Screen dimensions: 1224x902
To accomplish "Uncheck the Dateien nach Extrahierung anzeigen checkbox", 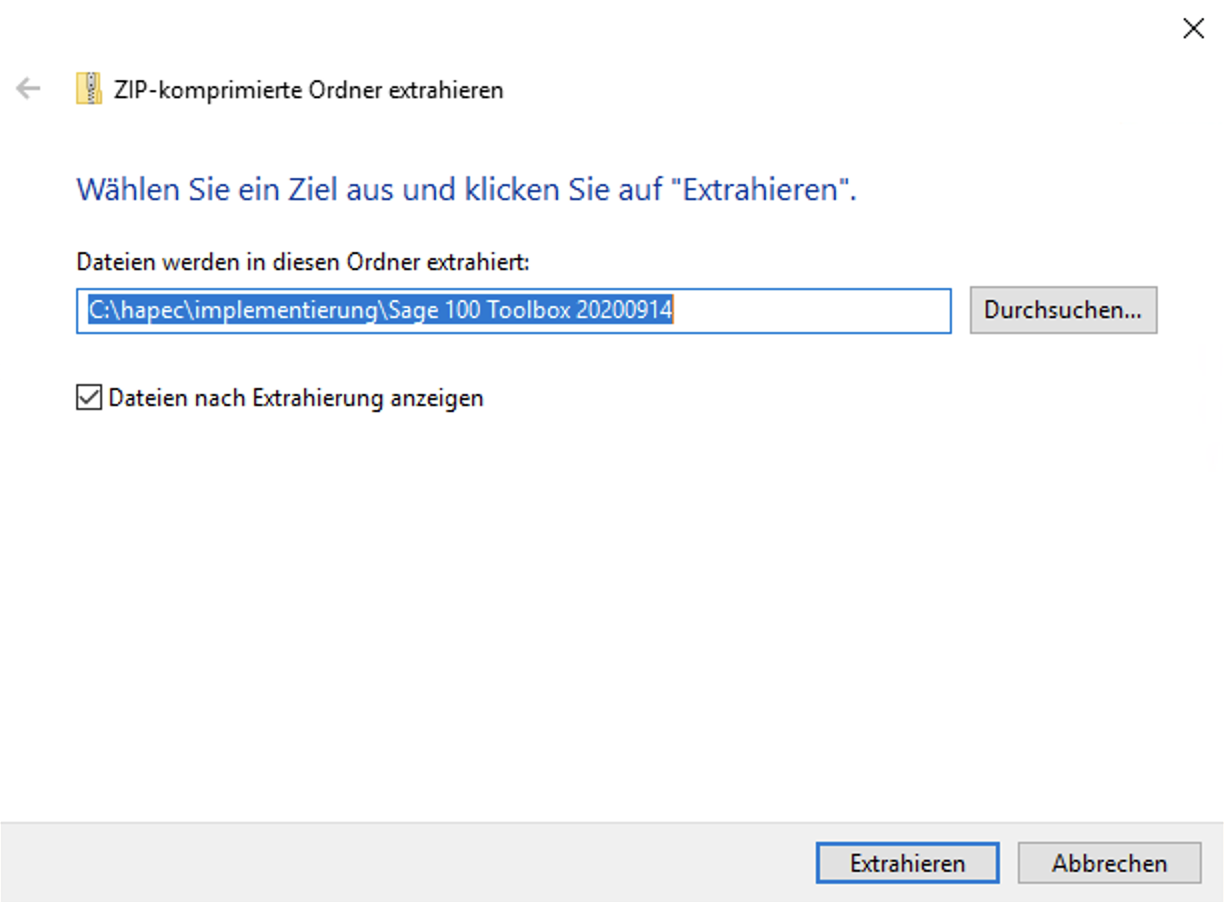I will (89, 398).
